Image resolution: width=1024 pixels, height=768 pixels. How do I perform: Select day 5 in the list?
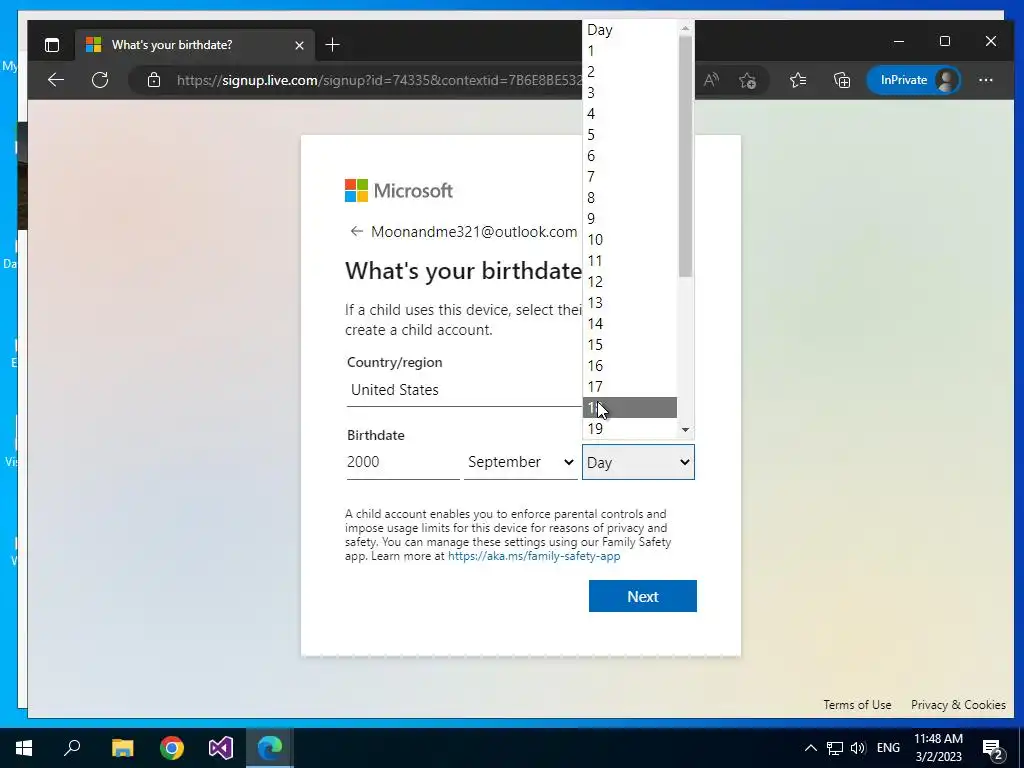tap(630, 135)
